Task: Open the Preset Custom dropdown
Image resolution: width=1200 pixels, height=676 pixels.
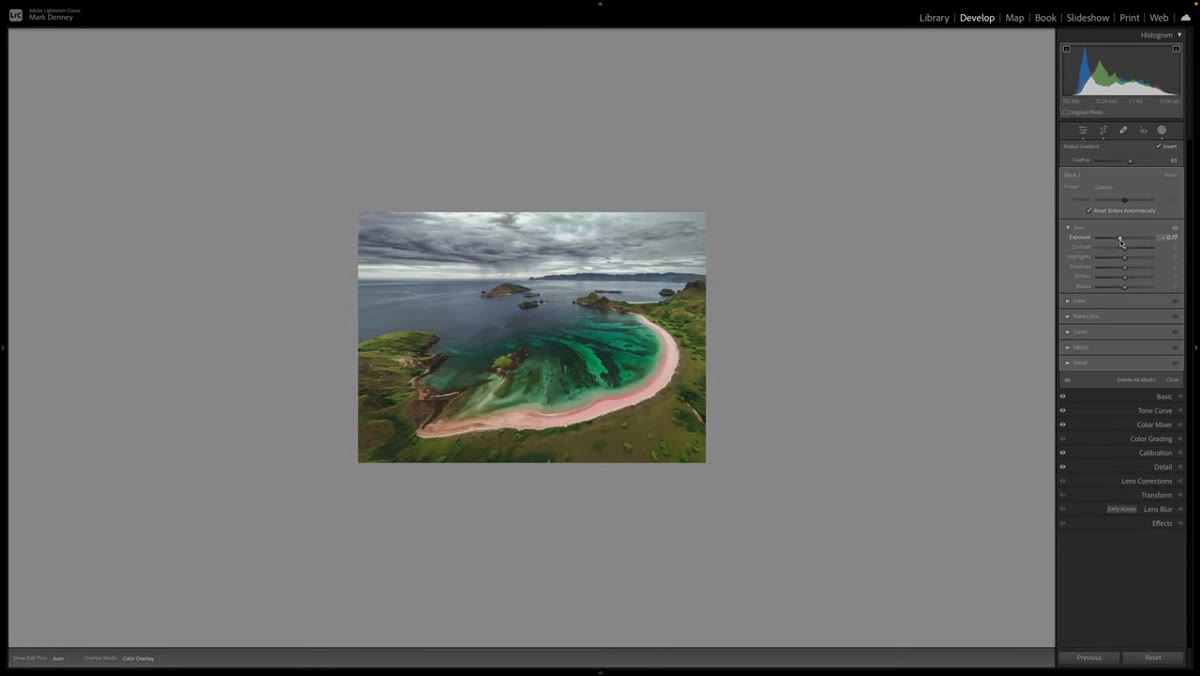Action: pos(1104,187)
